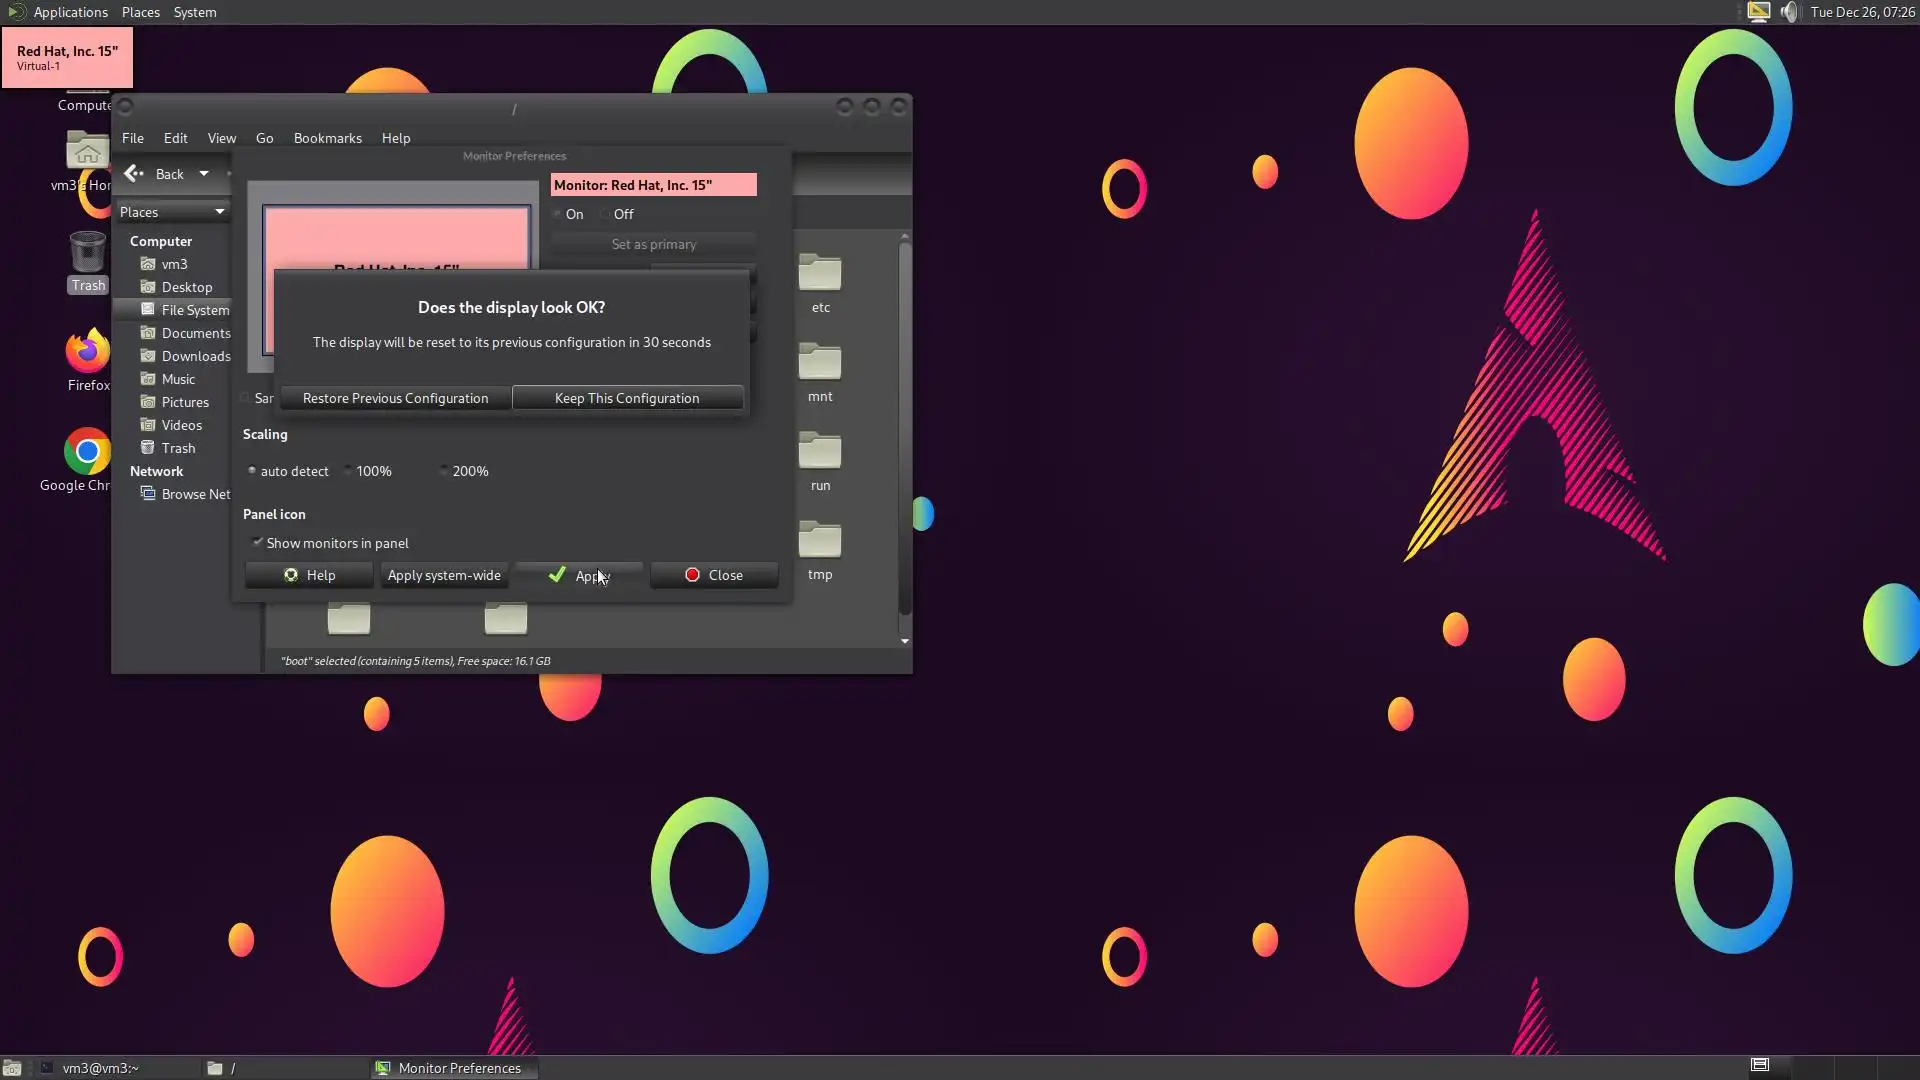Image resolution: width=1920 pixels, height=1080 pixels.
Task: Open the etc folder icon
Action: pos(820,274)
